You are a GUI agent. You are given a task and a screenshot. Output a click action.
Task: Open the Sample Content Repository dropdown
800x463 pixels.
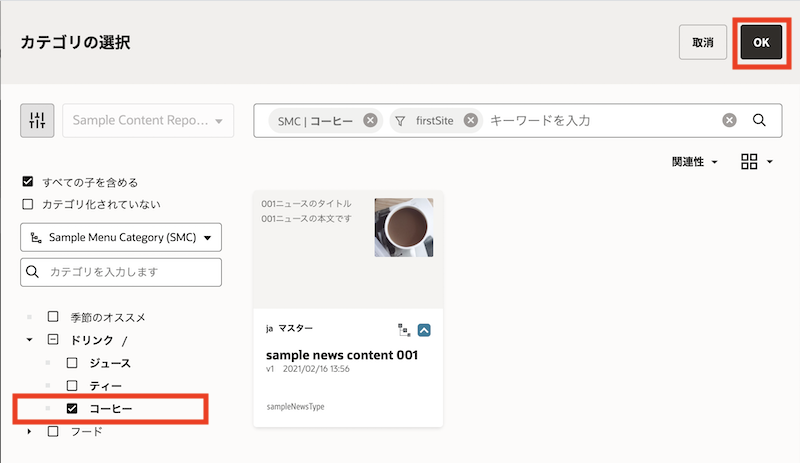coord(148,120)
